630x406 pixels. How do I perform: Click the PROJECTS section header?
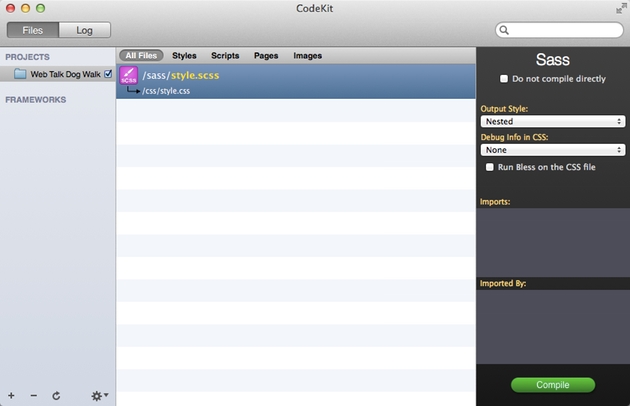click(27, 57)
